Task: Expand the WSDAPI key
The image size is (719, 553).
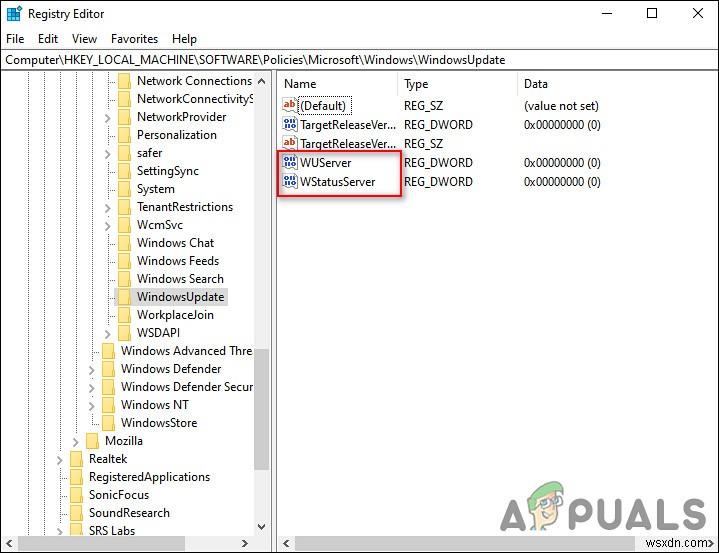Action: [107, 334]
